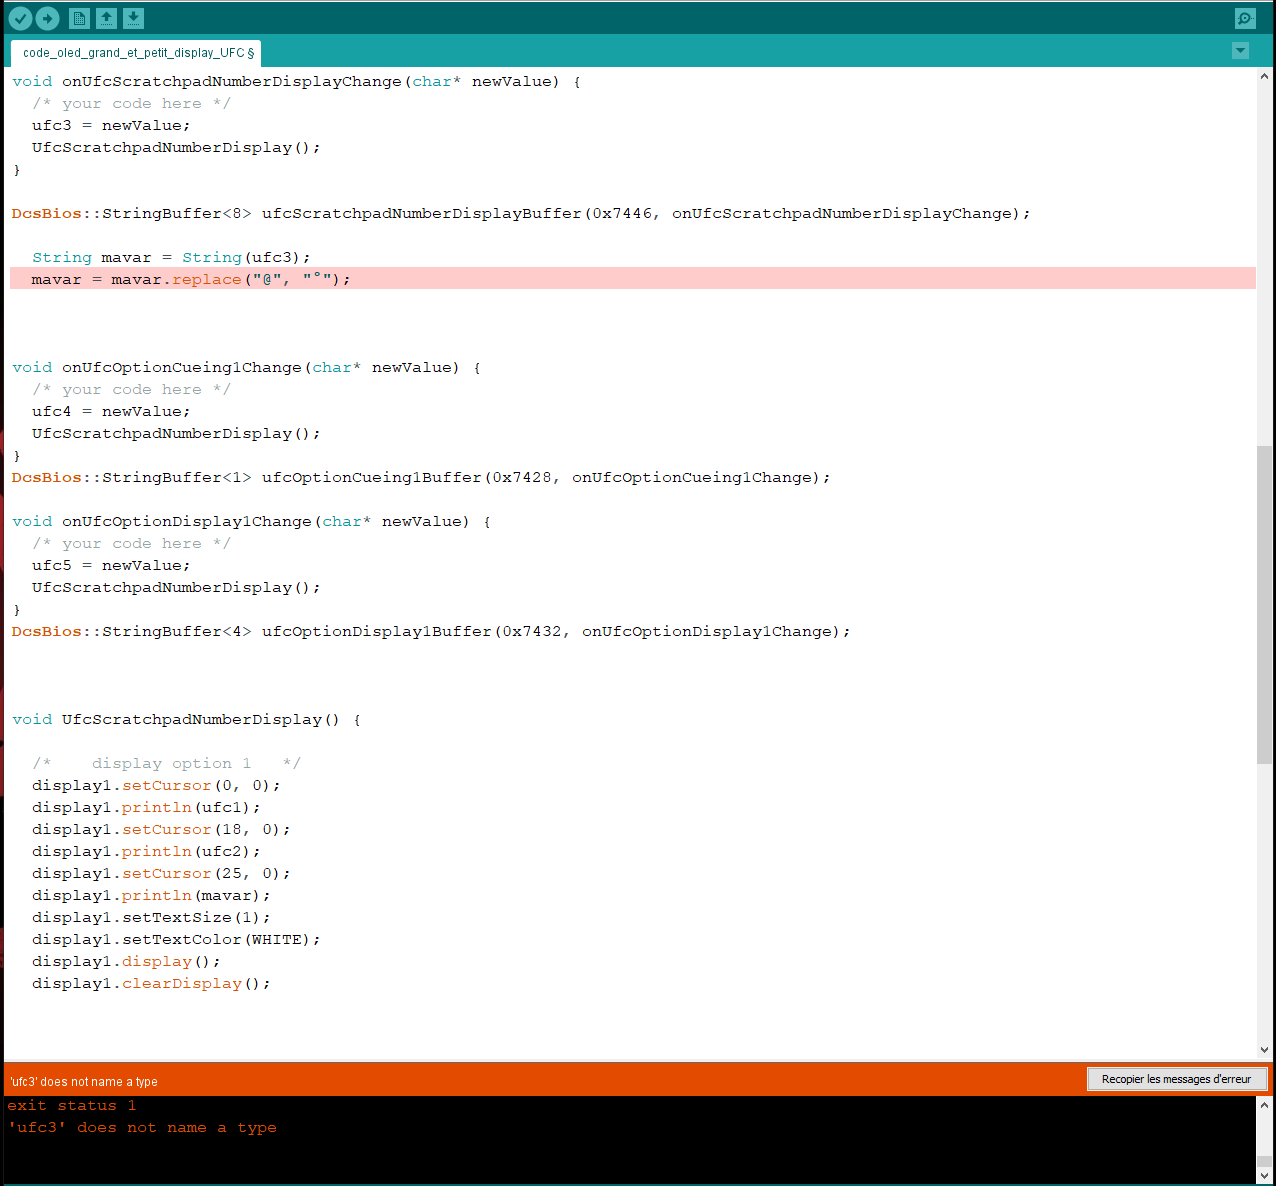Open a sketch with the Open icon

click(107, 18)
